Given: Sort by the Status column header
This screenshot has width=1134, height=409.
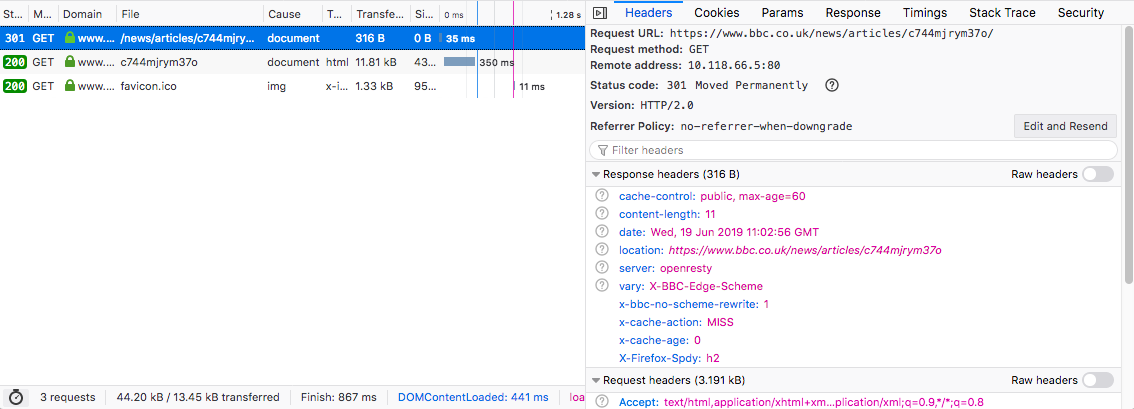Looking at the screenshot, I should (x=14, y=14).
